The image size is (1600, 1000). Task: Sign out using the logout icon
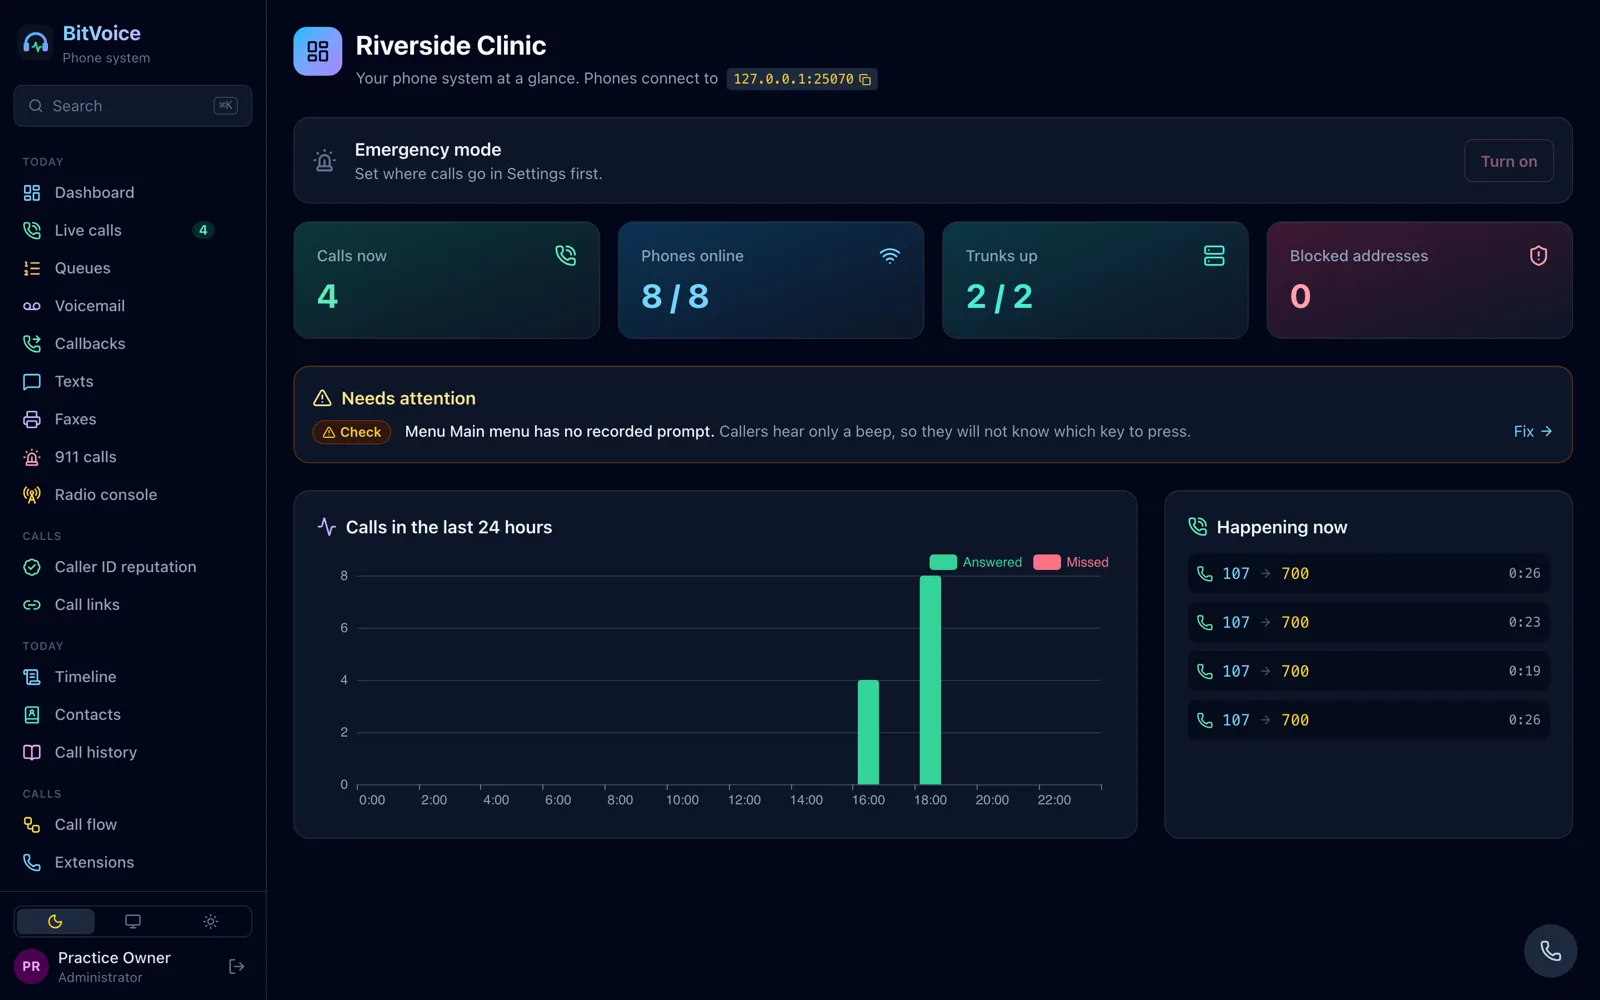coord(237,967)
